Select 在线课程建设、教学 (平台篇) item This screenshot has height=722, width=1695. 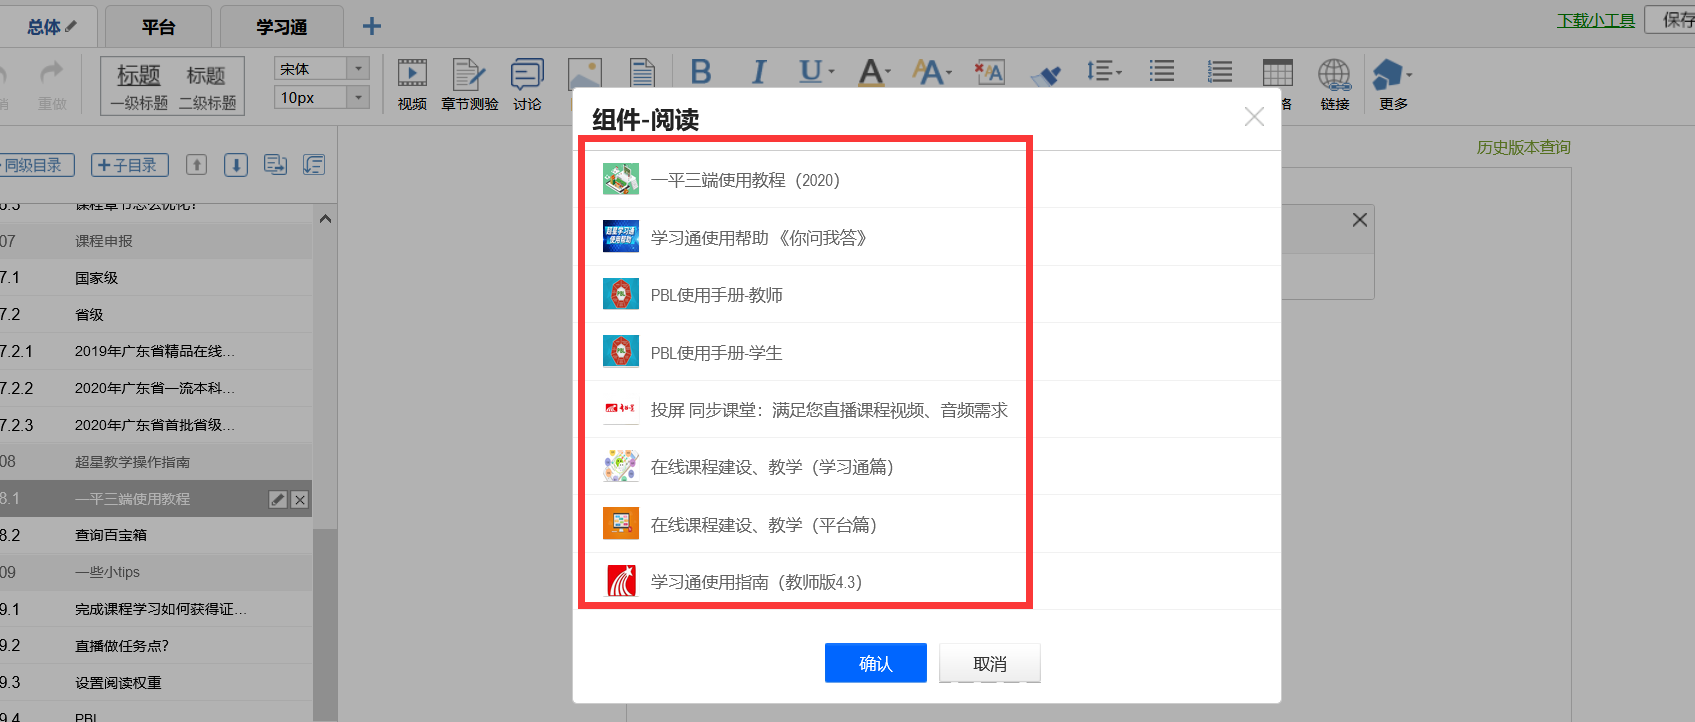(927, 524)
